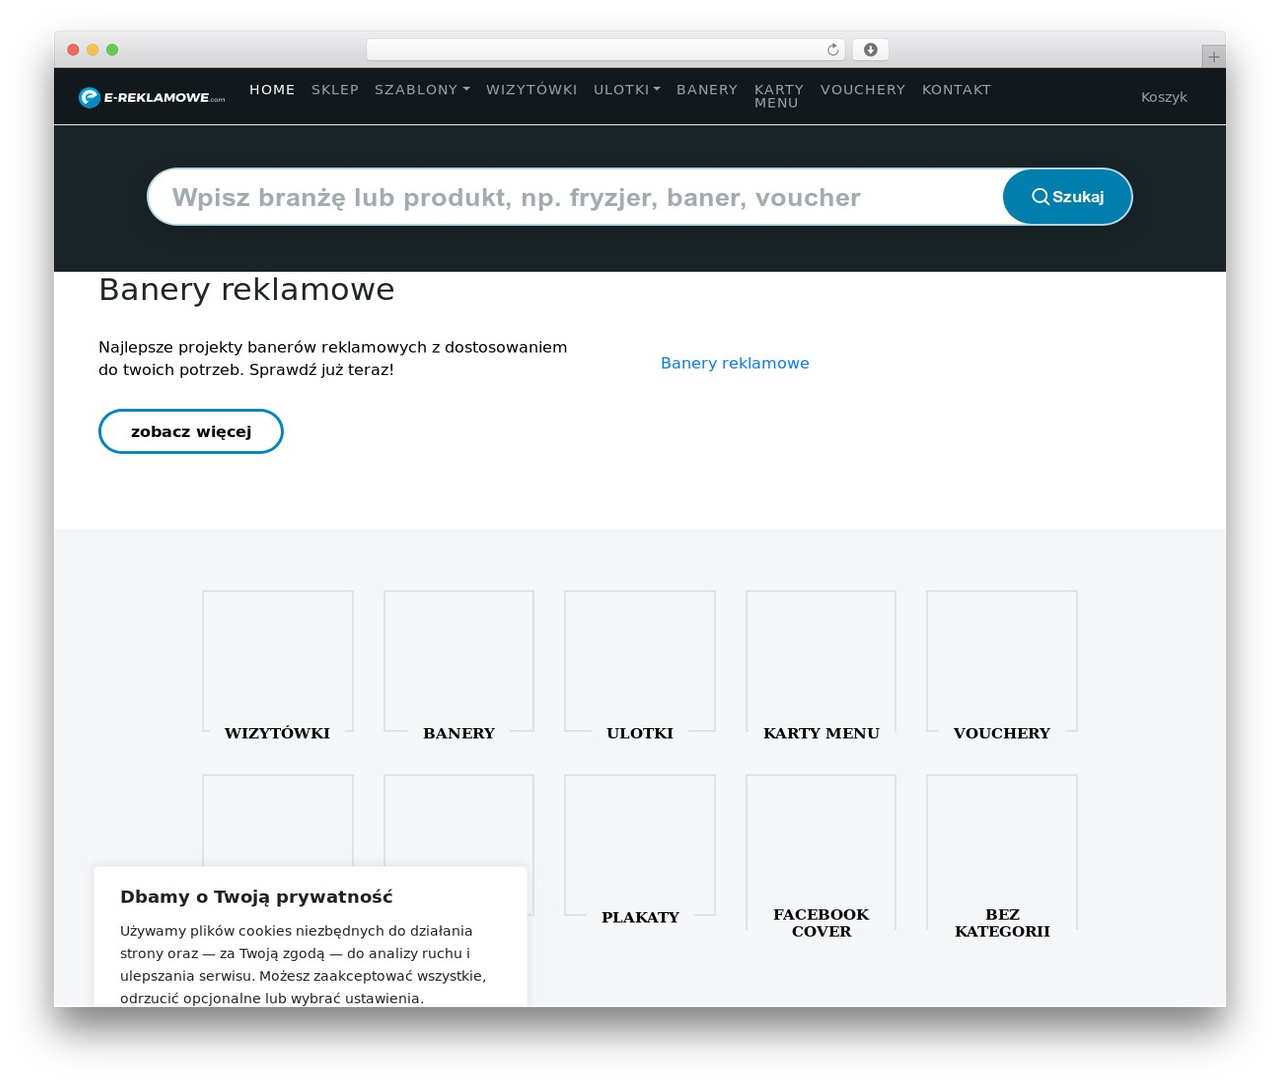Open the ULOTKI category tile
The height and width of the screenshot is (1084, 1280).
coord(640,667)
